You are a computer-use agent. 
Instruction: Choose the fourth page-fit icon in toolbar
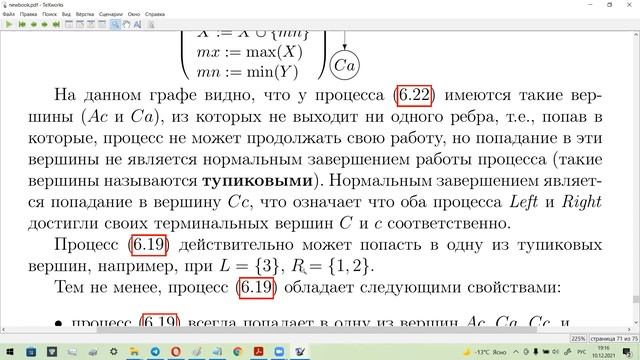pos(102,24)
